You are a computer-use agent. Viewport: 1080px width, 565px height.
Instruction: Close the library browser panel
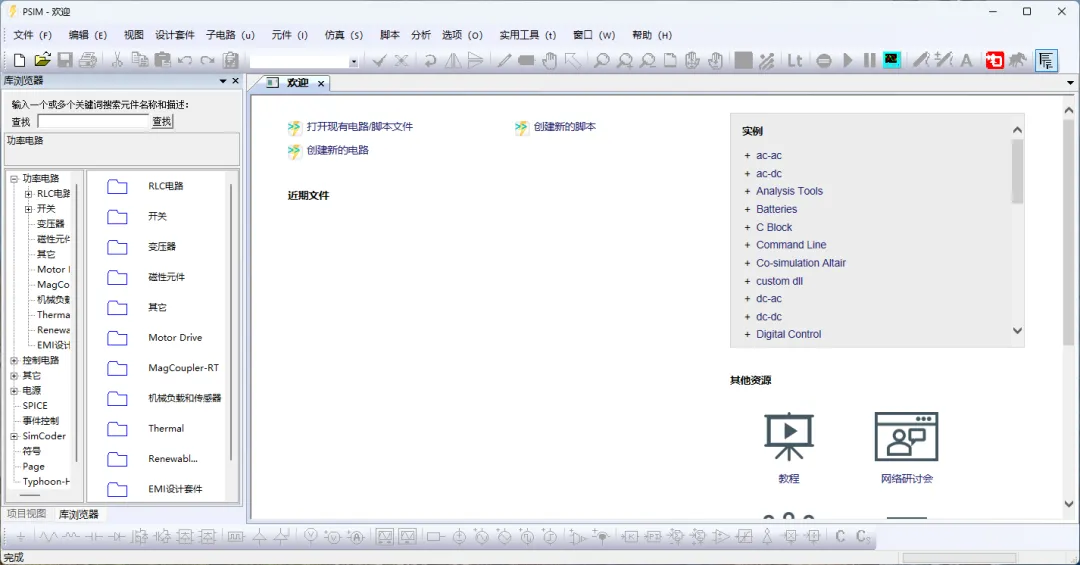pyautogui.click(x=236, y=81)
